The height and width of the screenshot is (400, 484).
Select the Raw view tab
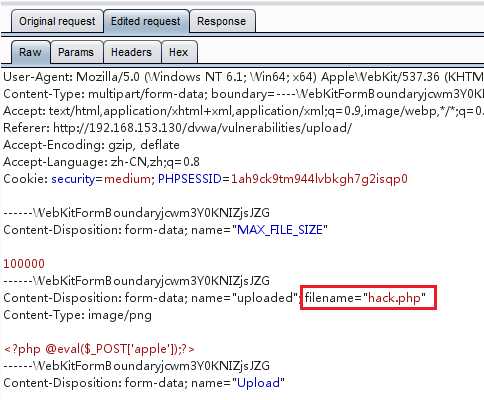30,52
